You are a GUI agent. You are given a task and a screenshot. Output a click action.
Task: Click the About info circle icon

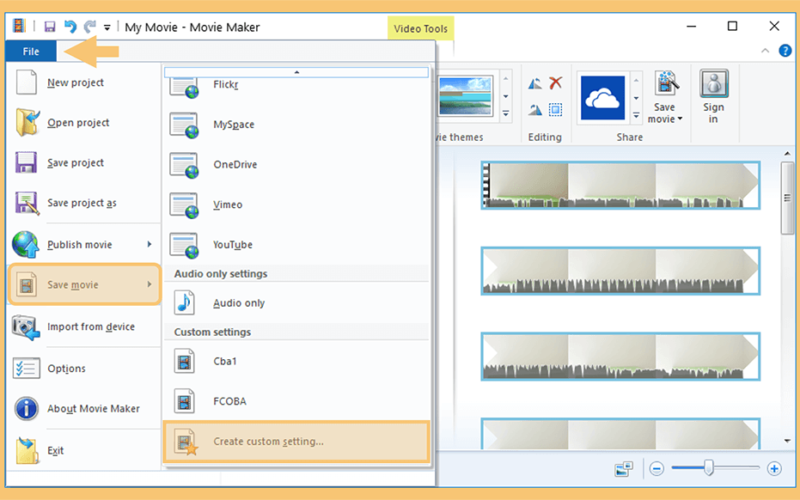pos(26,409)
